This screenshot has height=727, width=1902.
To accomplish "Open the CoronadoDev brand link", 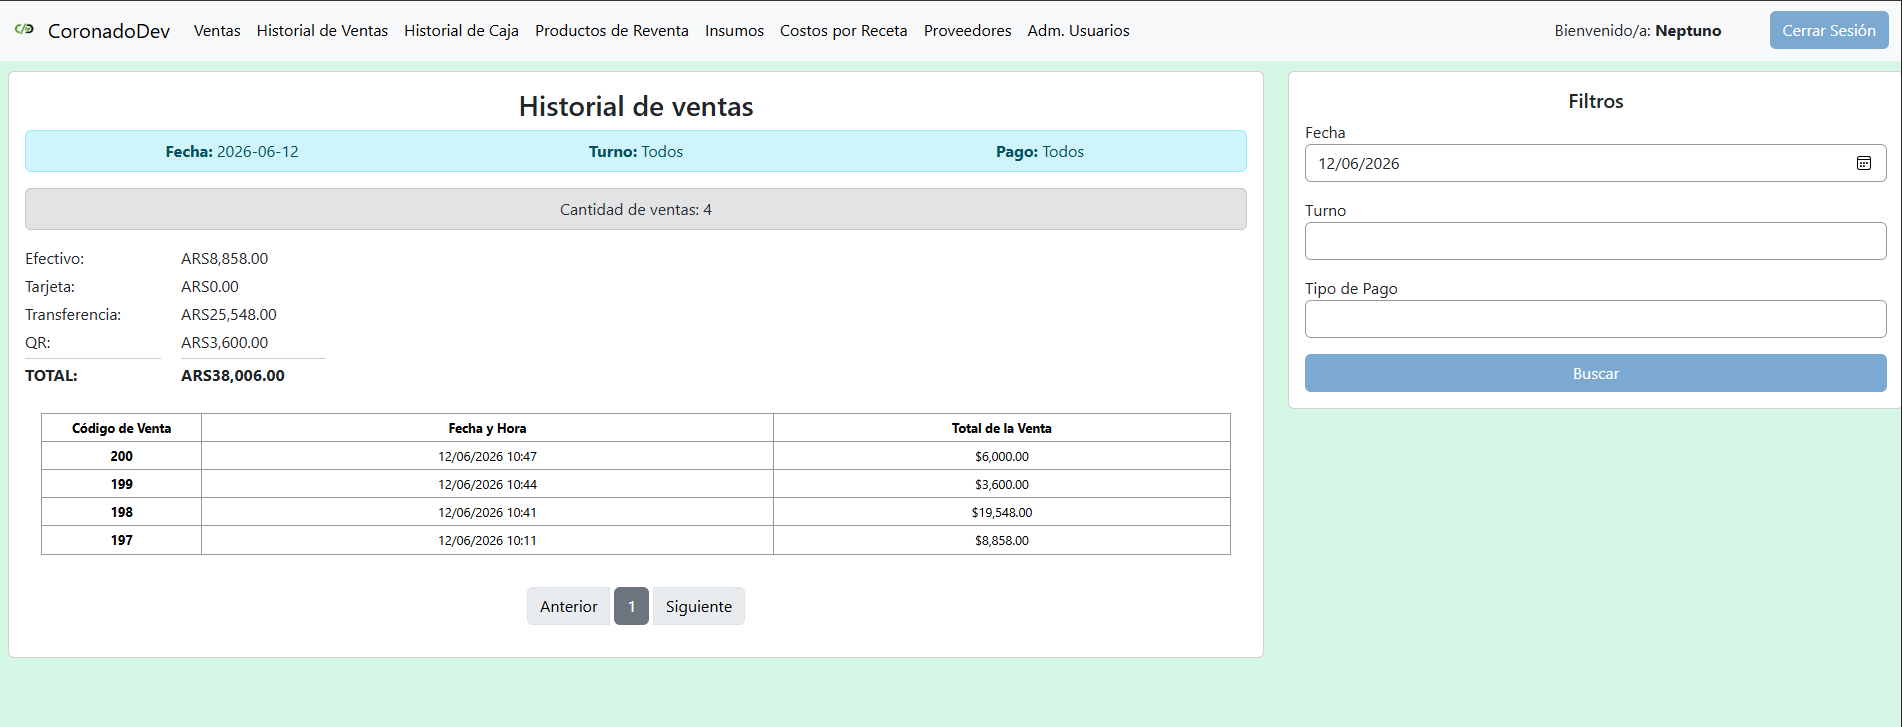I will [109, 31].
